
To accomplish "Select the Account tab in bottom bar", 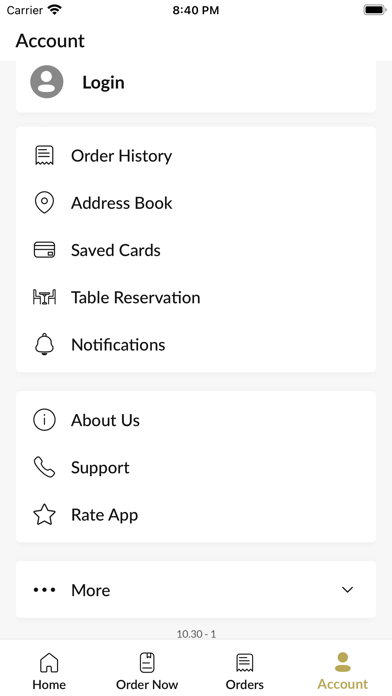I will 343,671.
